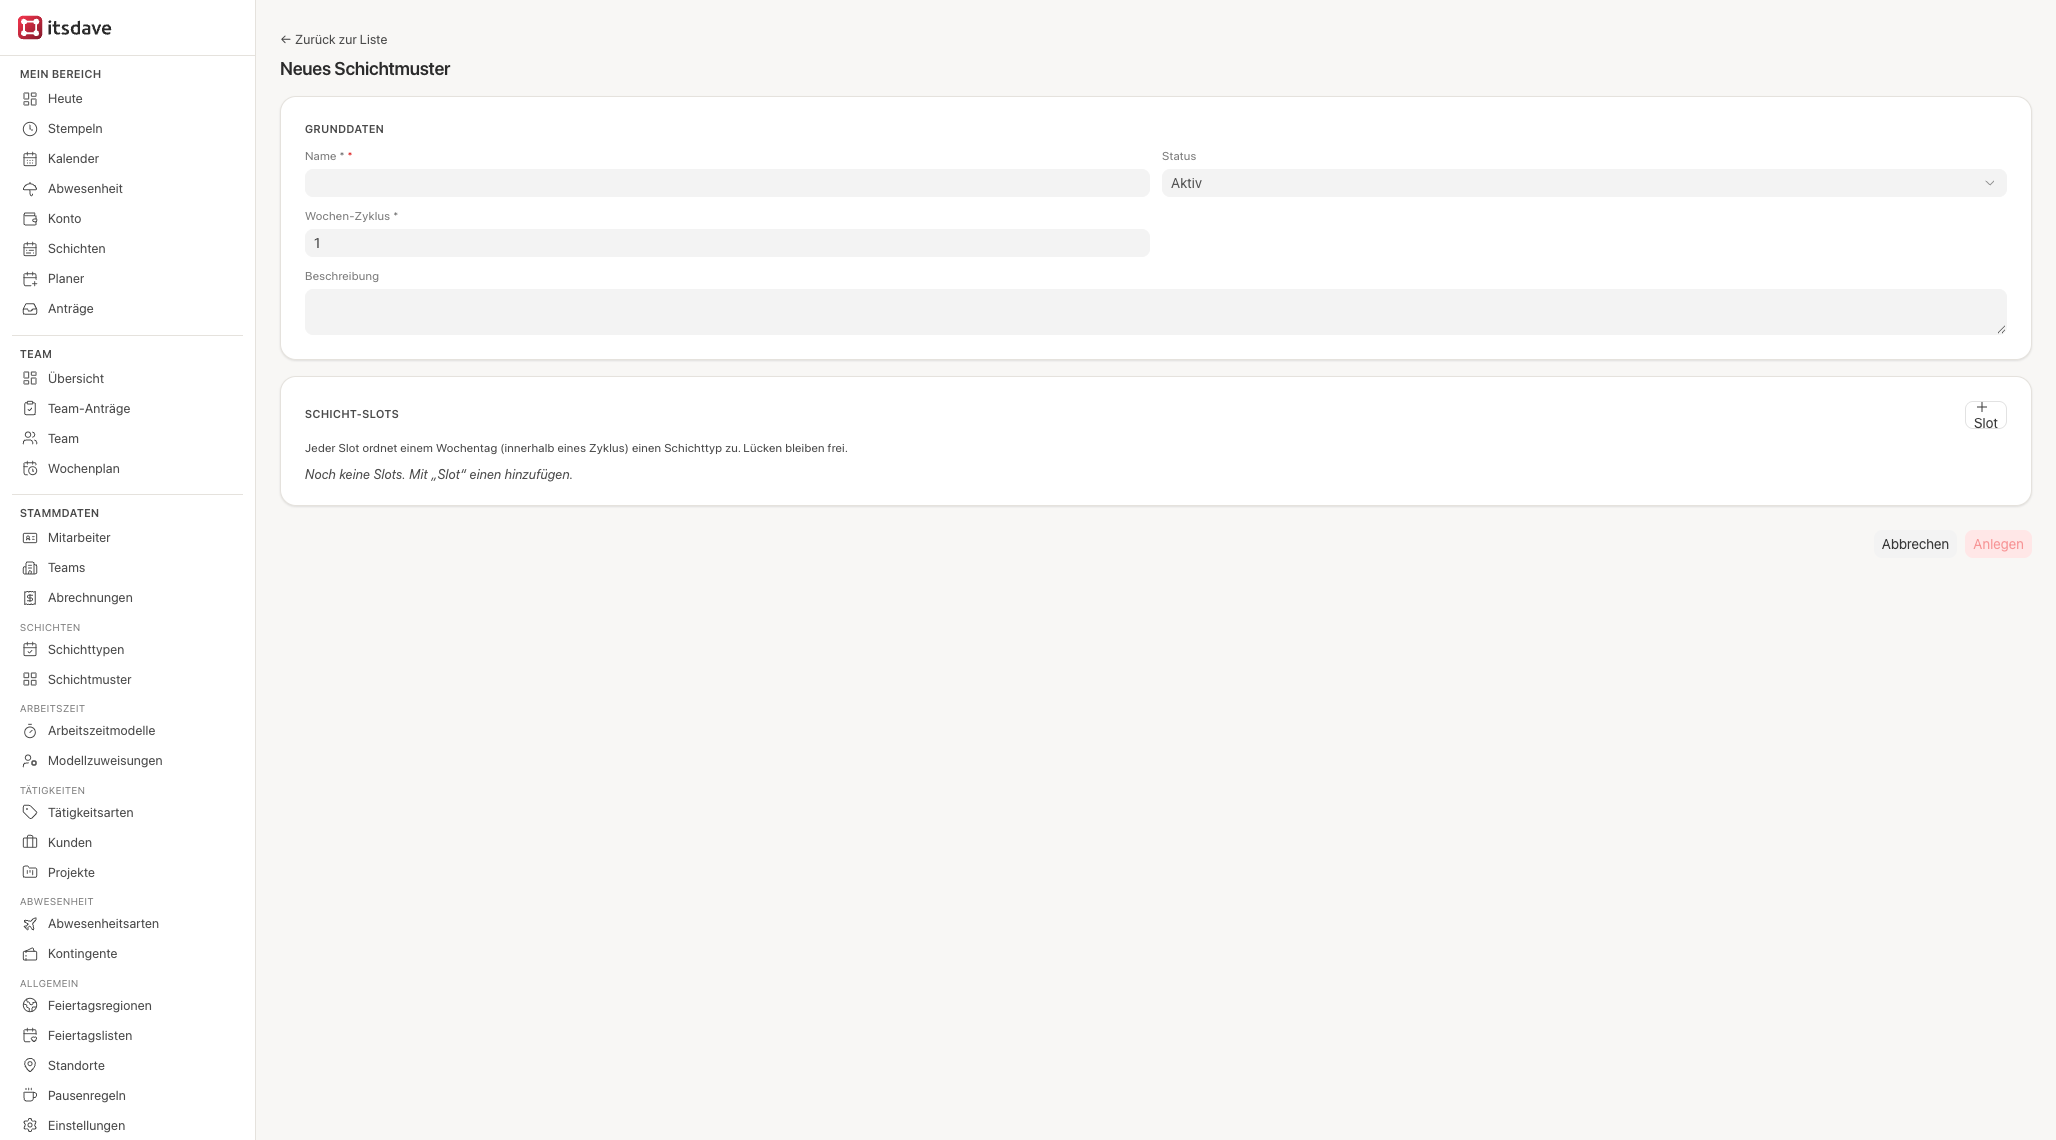Screen dimensions: 2056x1140
Task: Click the Status dropdown chevron arrow
Action: (1989, 183)
